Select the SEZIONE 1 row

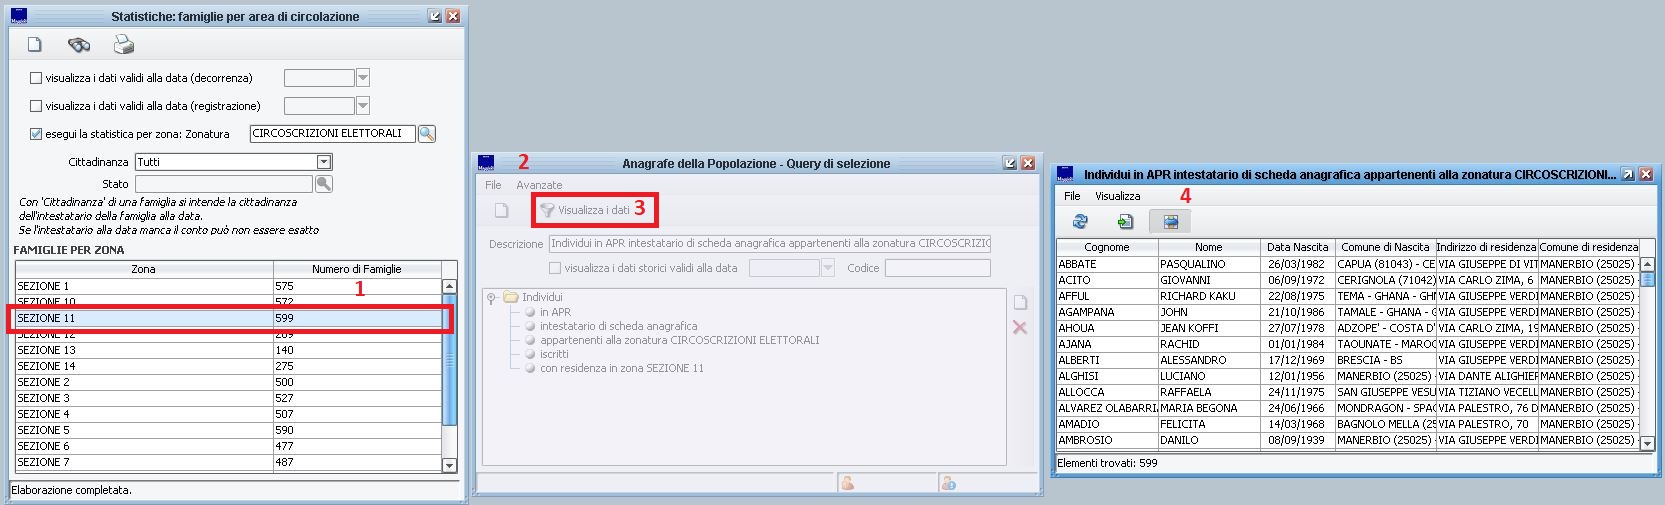[x=229, y=286]
